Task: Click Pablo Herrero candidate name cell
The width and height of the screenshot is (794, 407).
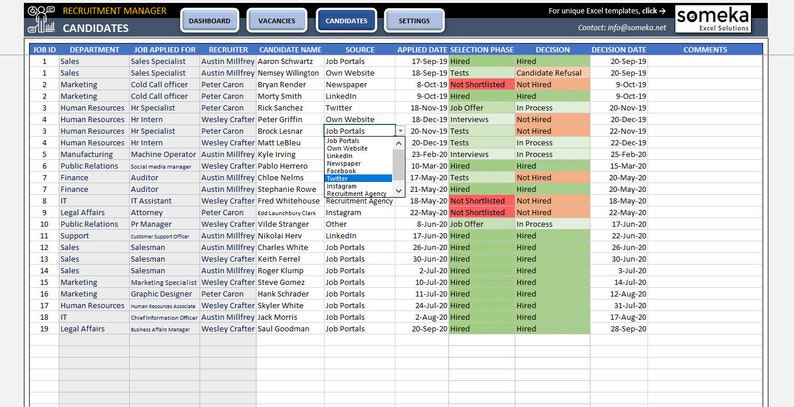Action: (290, 166)
